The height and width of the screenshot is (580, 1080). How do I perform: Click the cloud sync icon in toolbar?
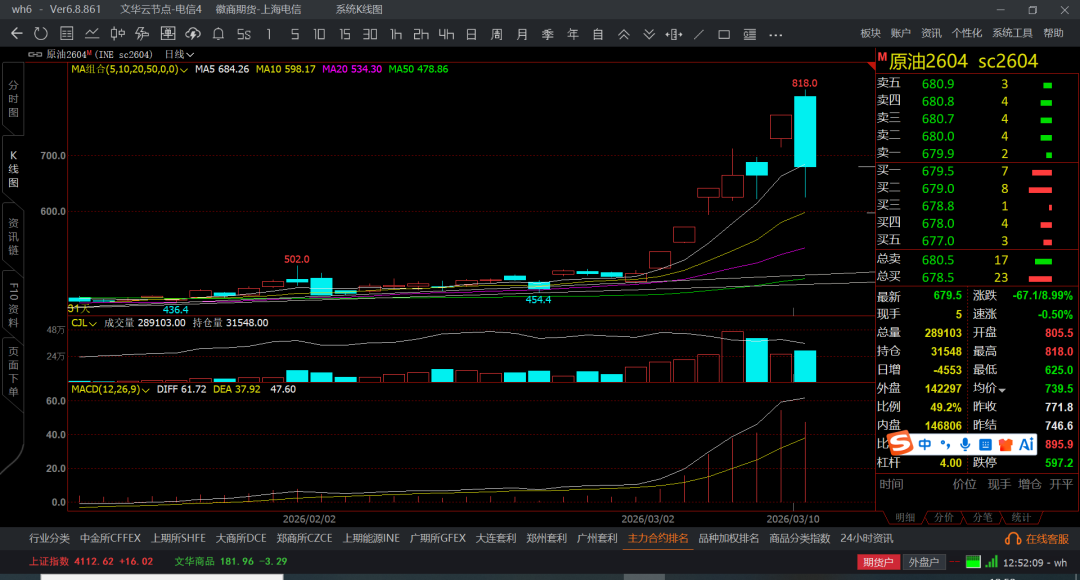193,34
